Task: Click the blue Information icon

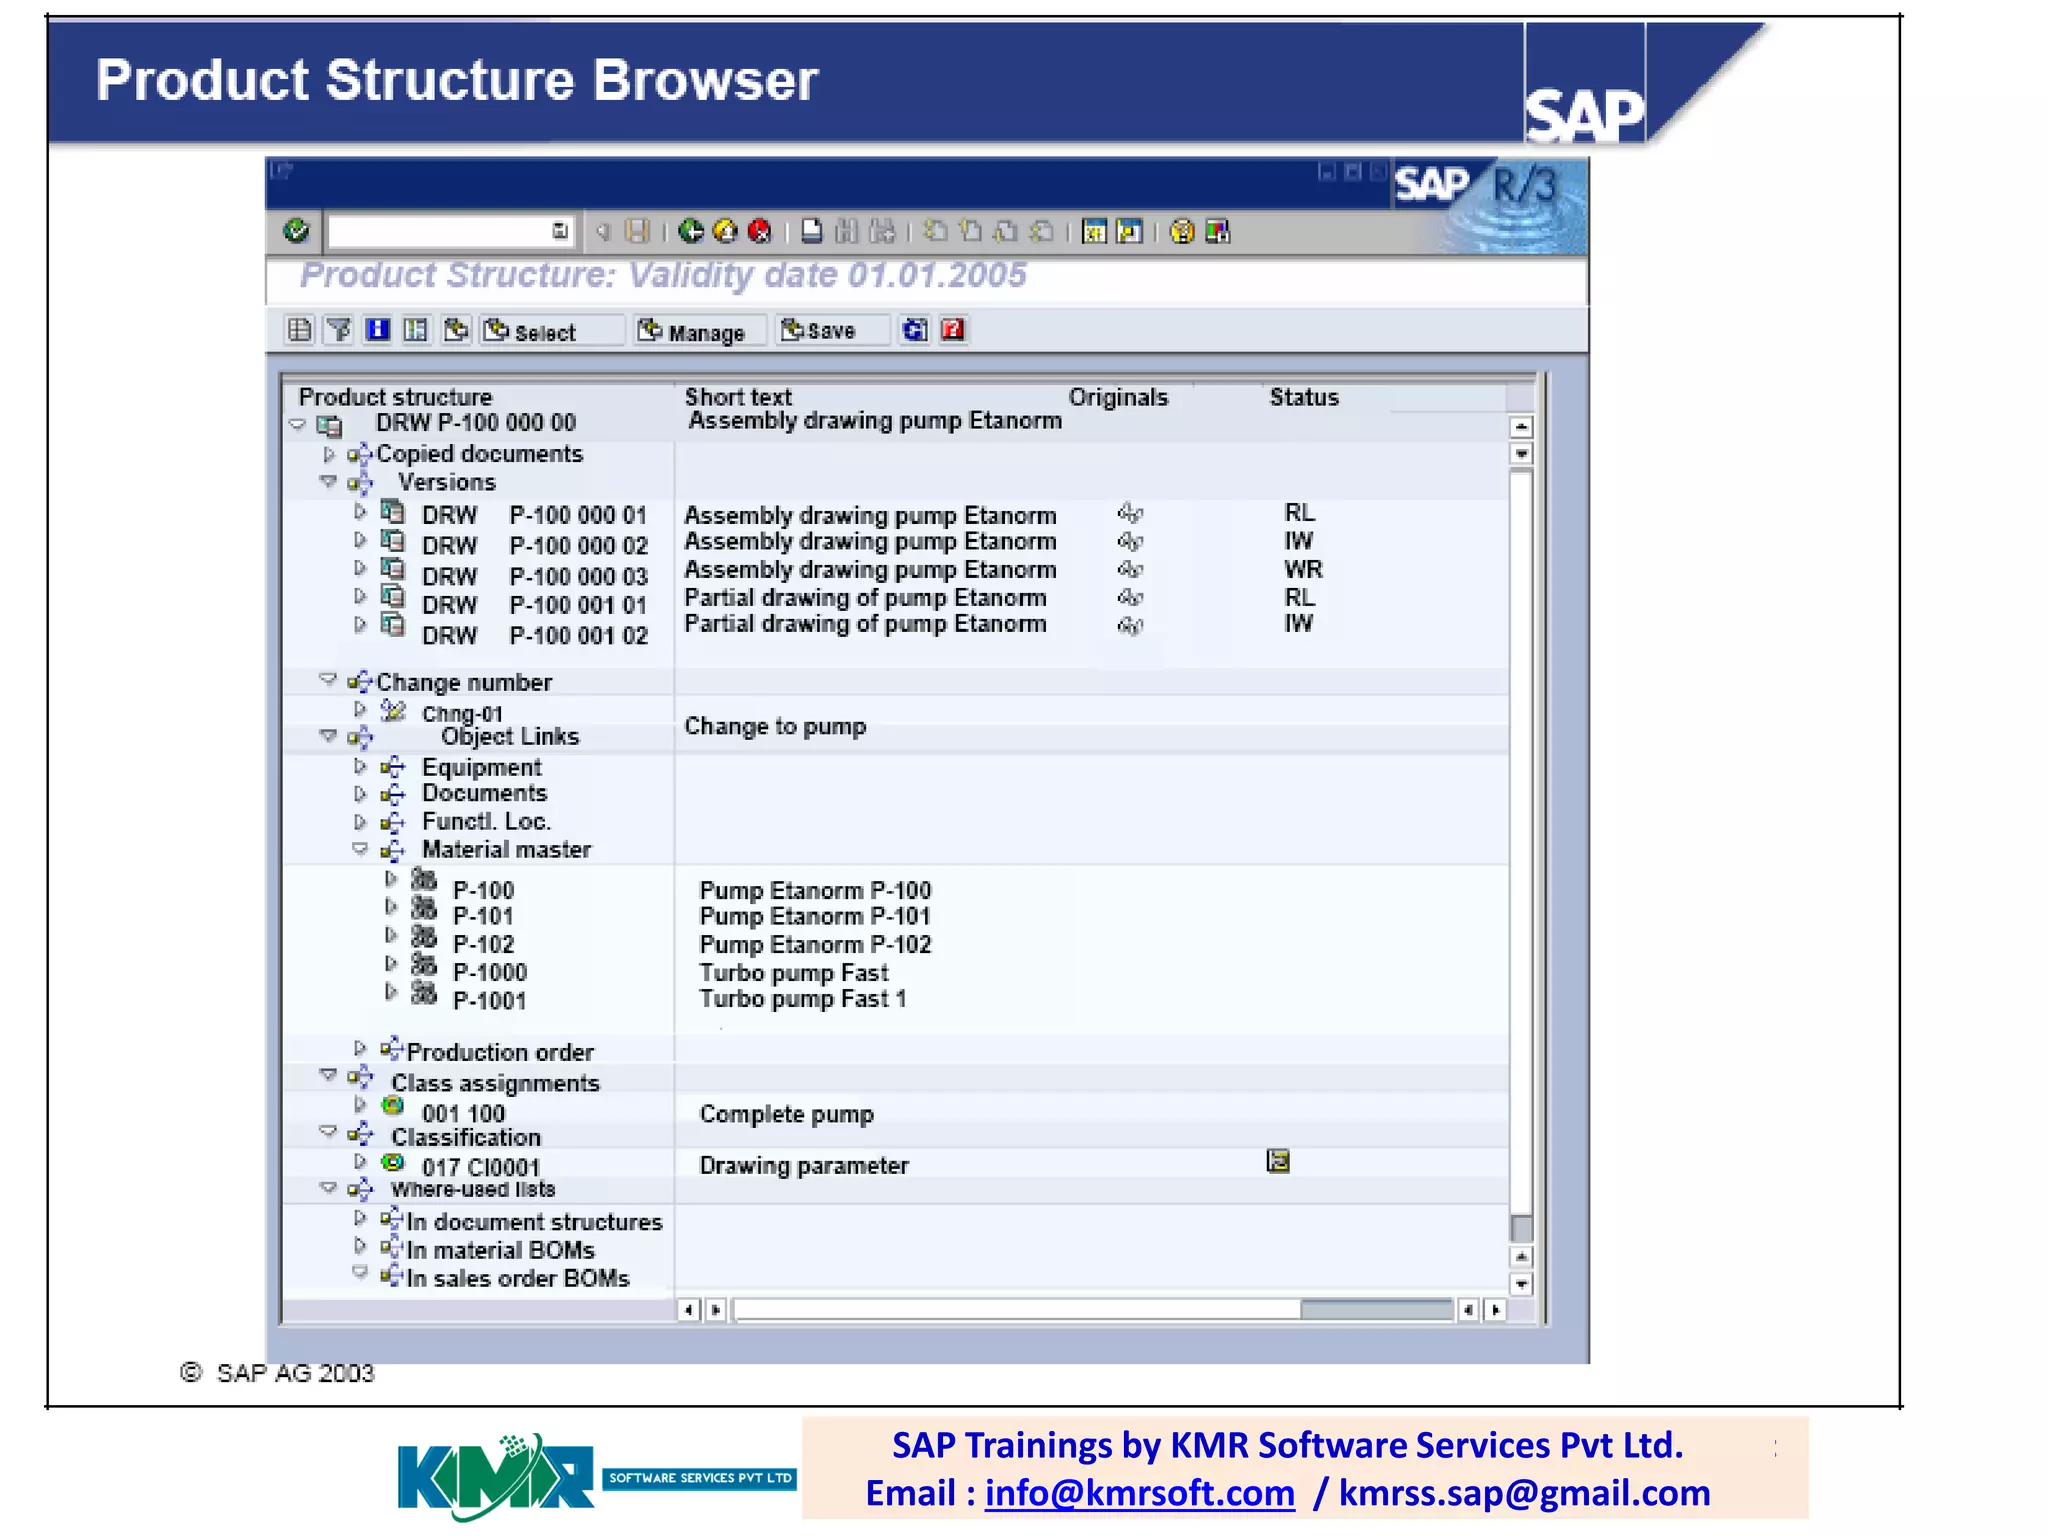Action: 378,330
